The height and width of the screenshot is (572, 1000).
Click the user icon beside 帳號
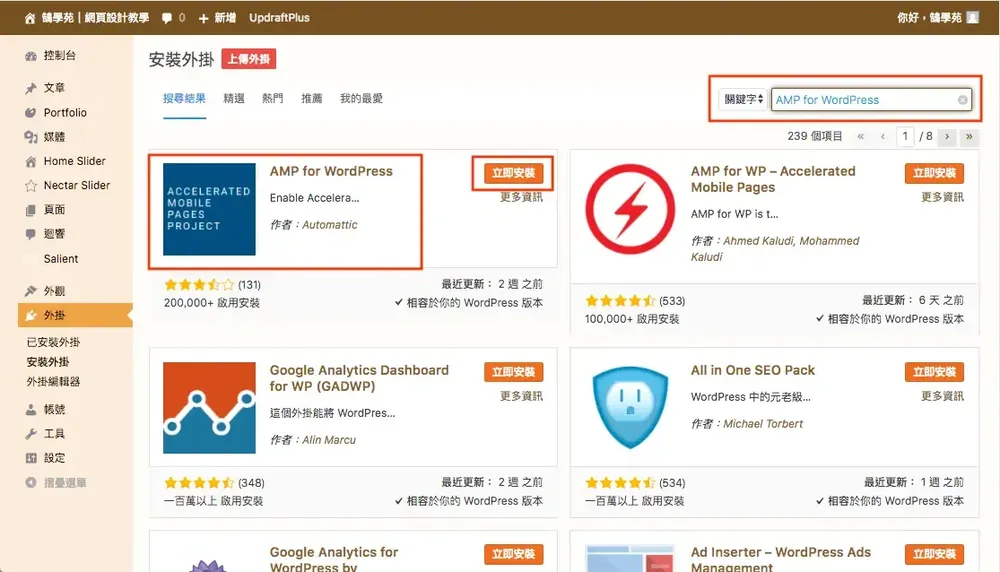tap(31, 409)
